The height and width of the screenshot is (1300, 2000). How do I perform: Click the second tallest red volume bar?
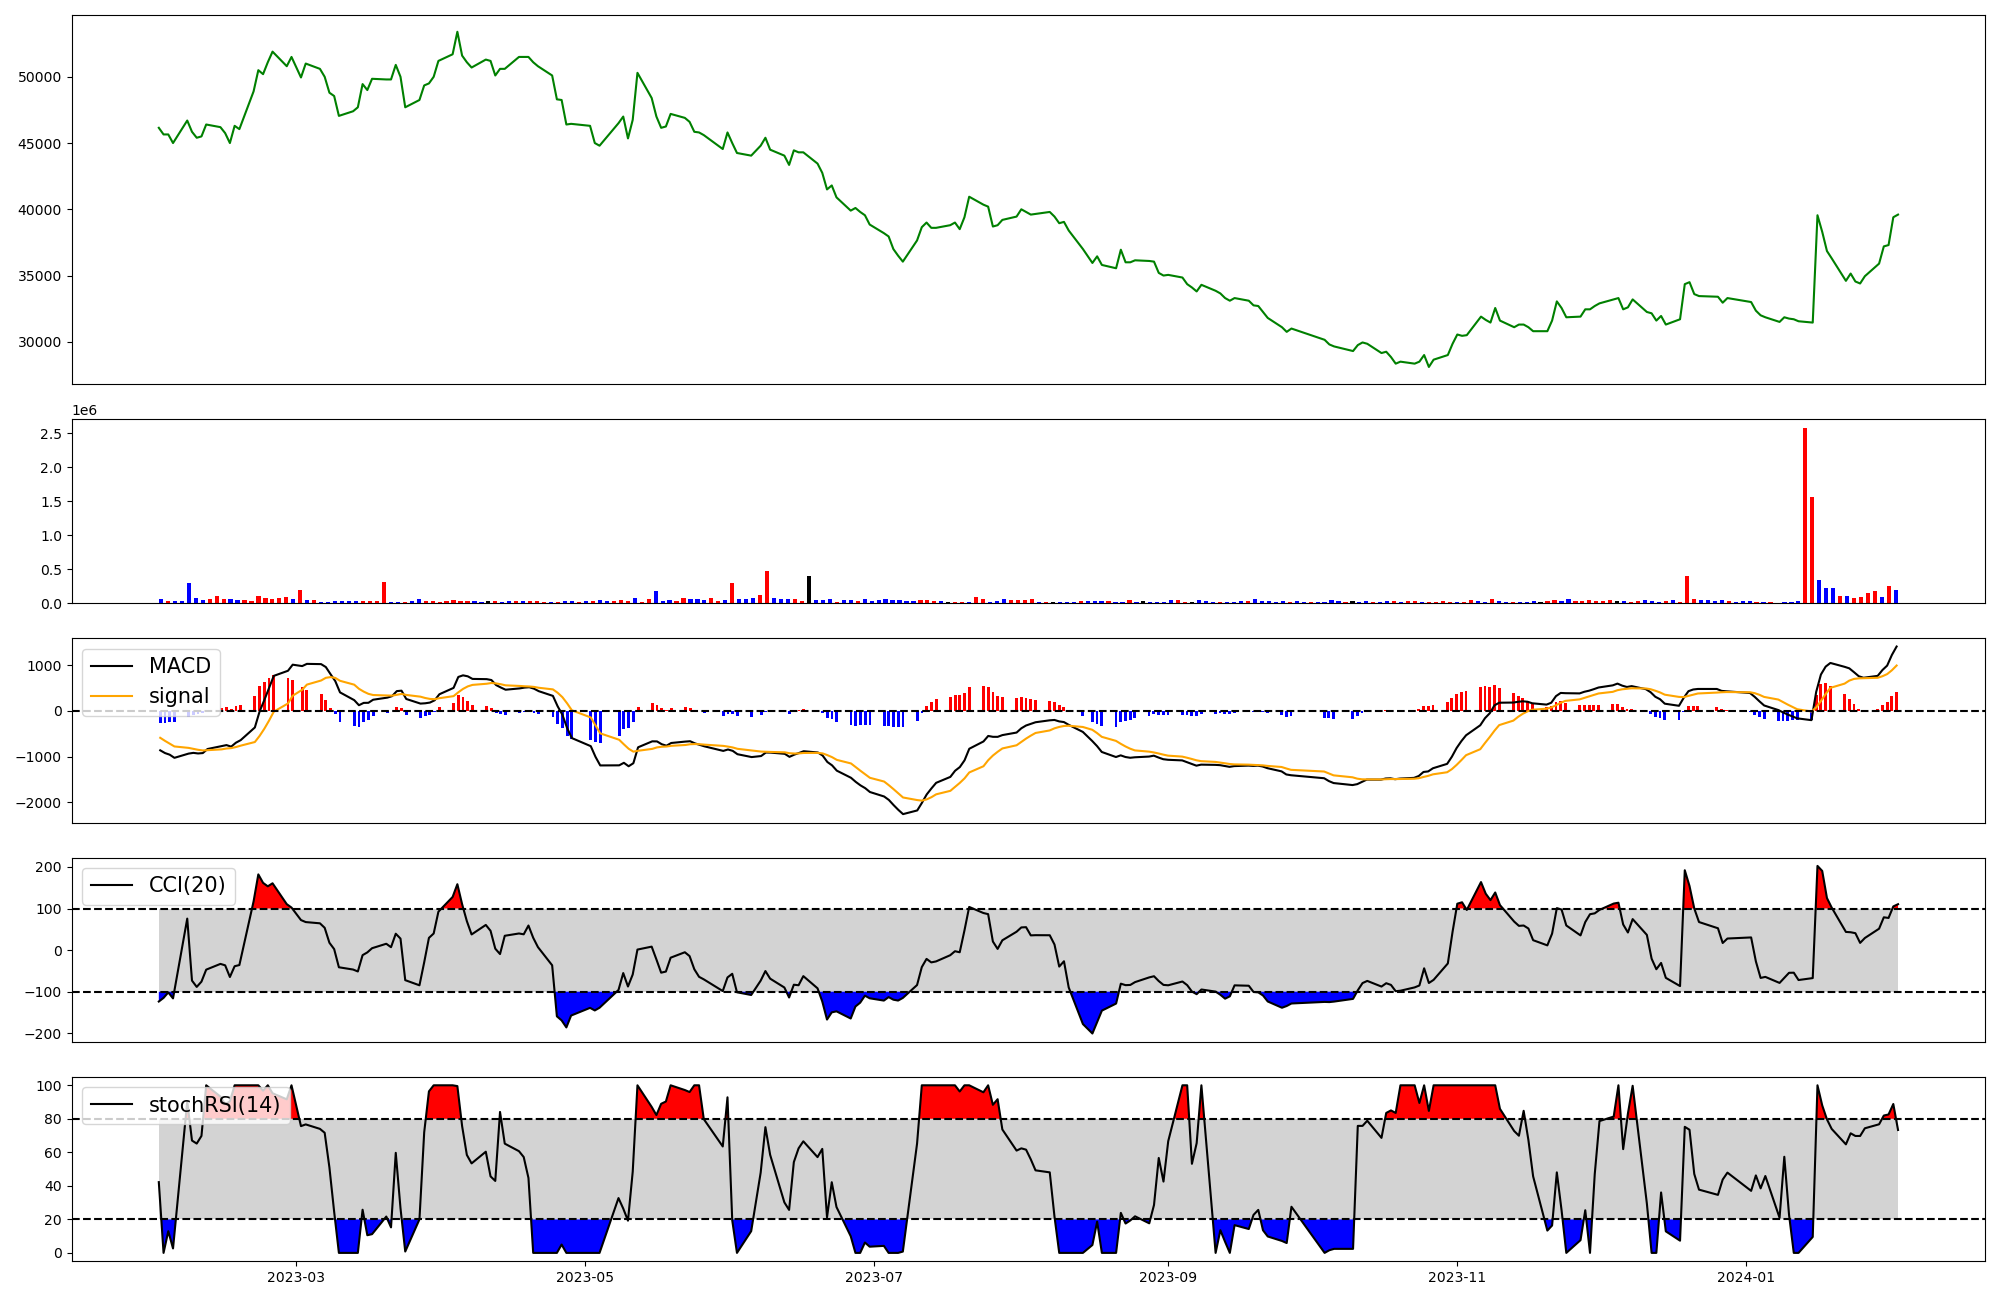point(1812,550)
